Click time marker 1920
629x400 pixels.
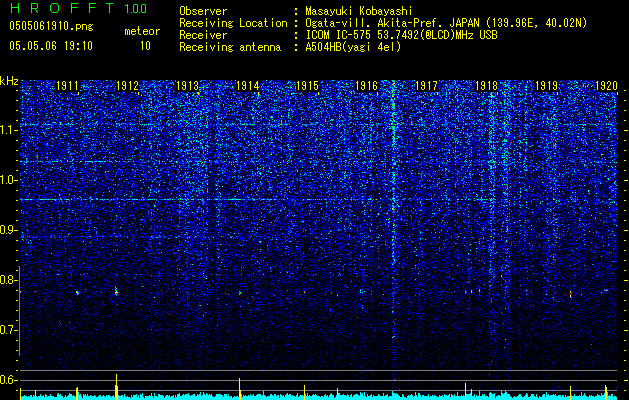(x=606, y=86)
